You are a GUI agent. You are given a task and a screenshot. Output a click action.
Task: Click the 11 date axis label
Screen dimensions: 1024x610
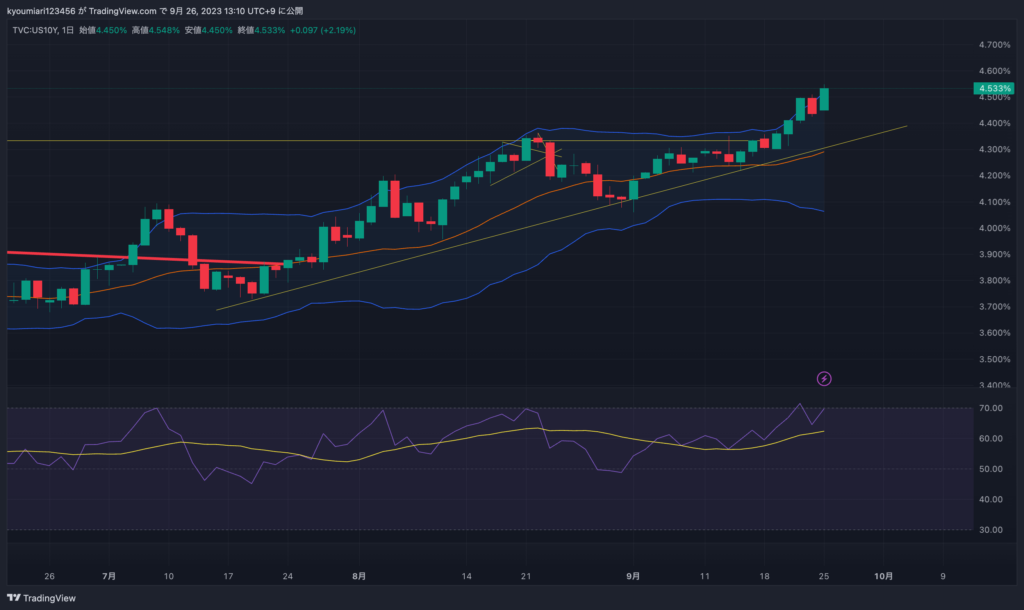point(704,576)
